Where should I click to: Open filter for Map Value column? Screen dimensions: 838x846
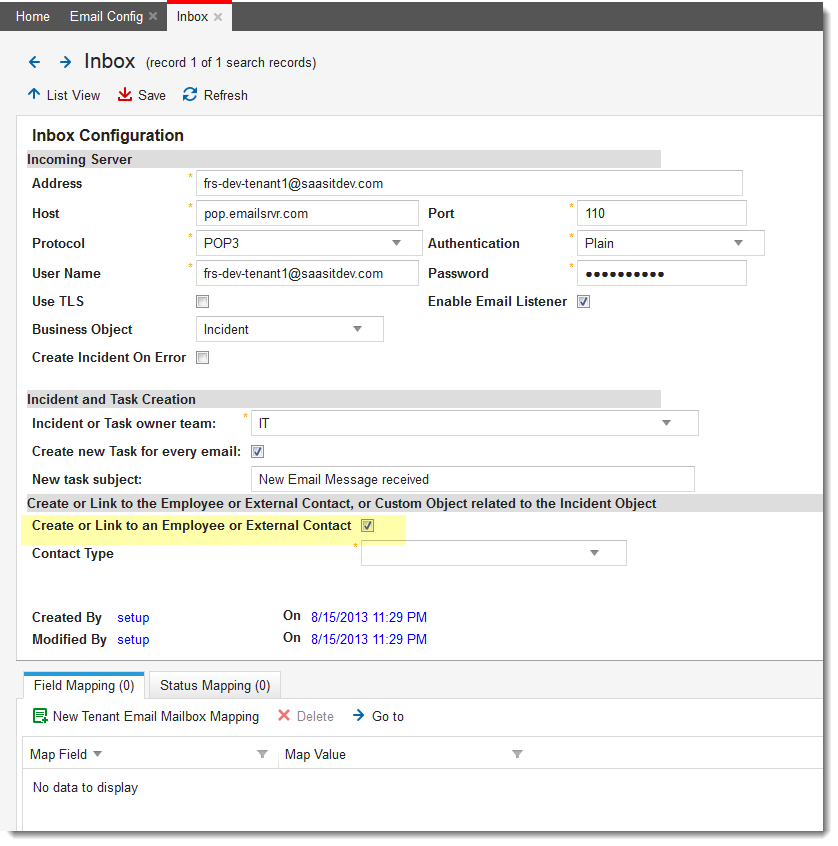point(517,754)
